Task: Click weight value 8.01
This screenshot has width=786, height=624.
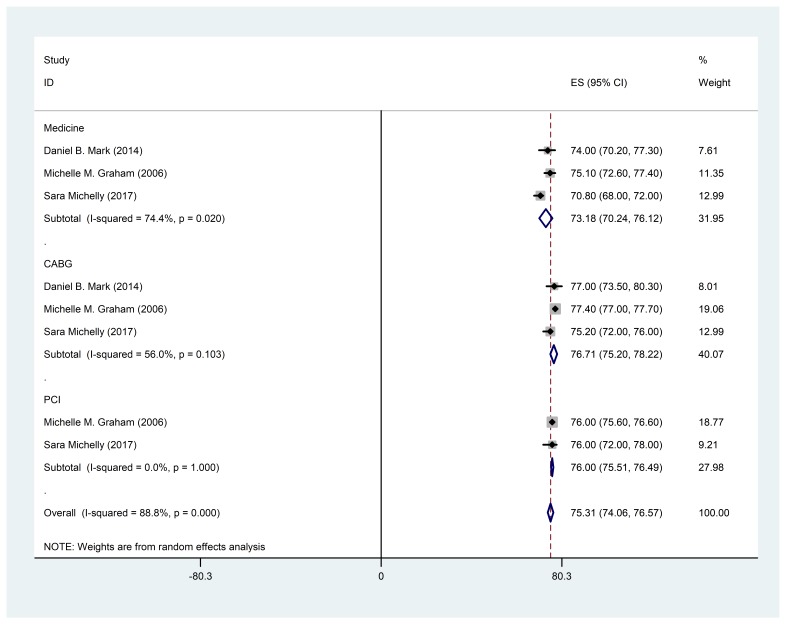Action: point(708,287)
